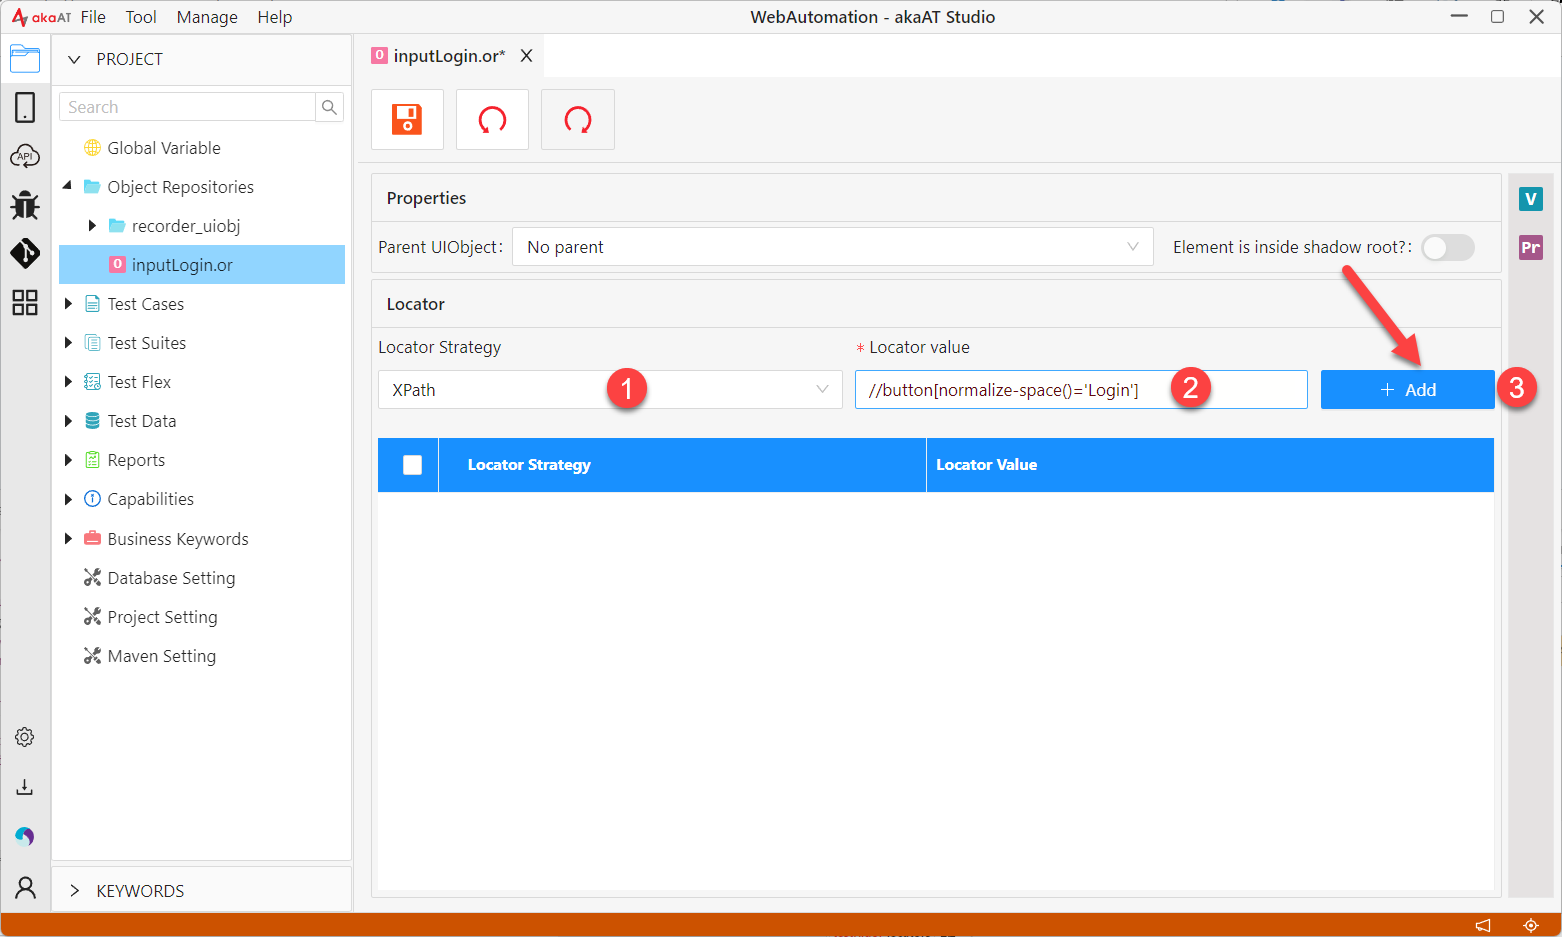Click the blue Add locator button
Screen dimensions: 1562x937
click(1407, 390)
